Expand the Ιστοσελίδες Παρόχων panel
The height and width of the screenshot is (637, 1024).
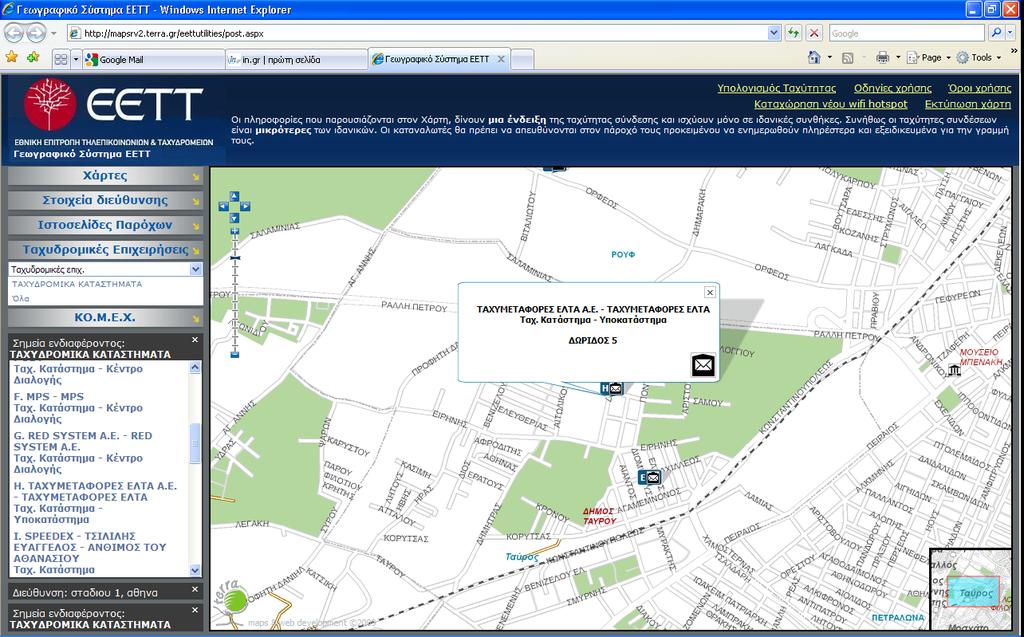[x=105, y=225]
